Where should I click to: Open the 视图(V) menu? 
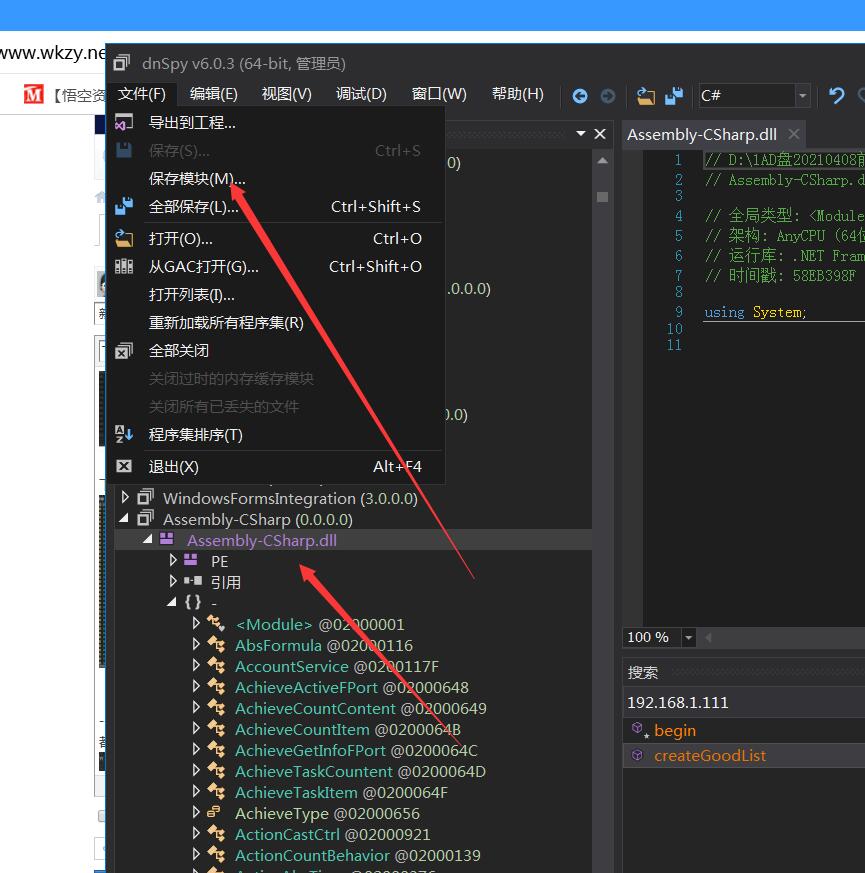pos(286,94)
